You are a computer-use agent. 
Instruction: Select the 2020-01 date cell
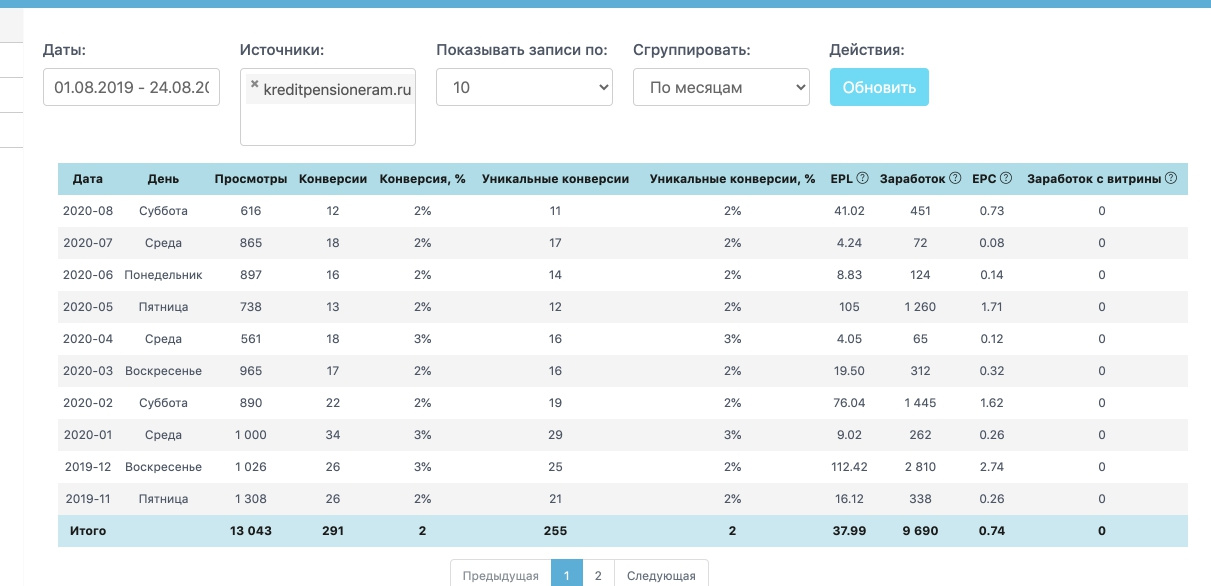click(x=88, y=435)
